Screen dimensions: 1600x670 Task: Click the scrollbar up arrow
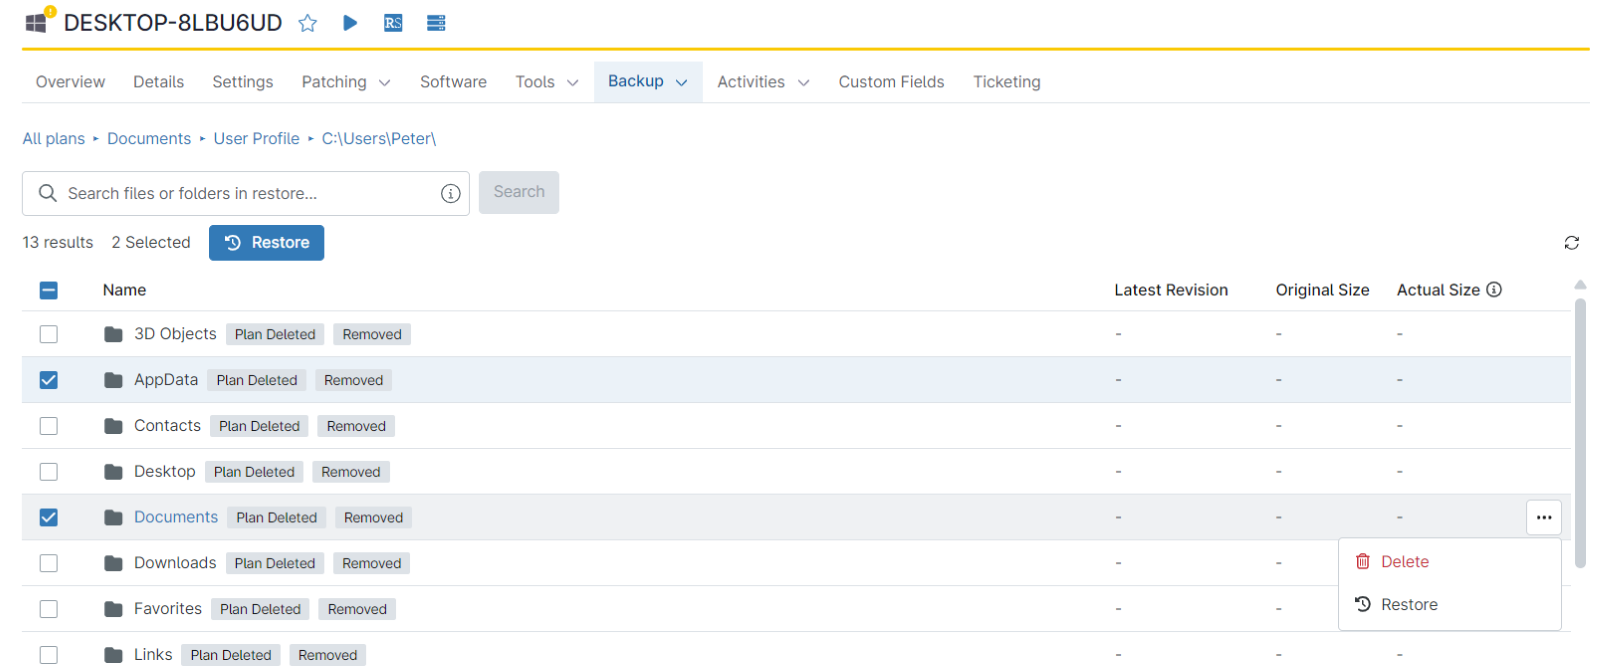coord(1580,285)
